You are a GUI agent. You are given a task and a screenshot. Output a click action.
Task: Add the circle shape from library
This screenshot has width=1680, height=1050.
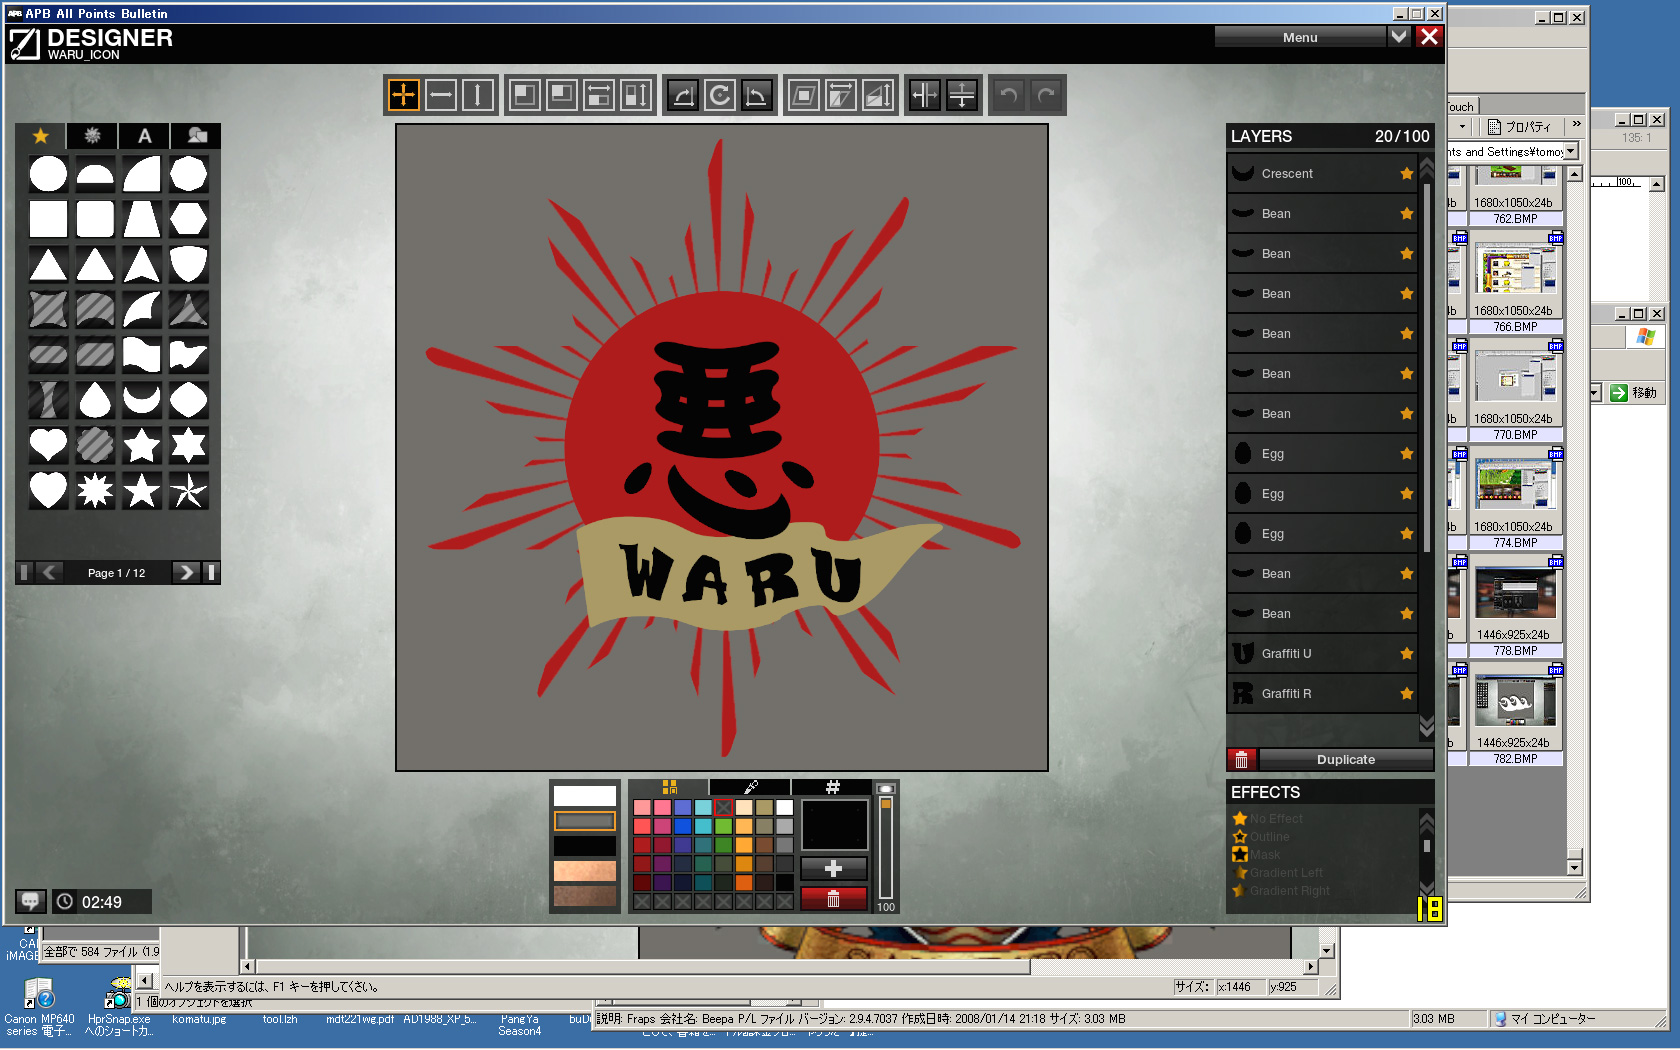[48, 174]
